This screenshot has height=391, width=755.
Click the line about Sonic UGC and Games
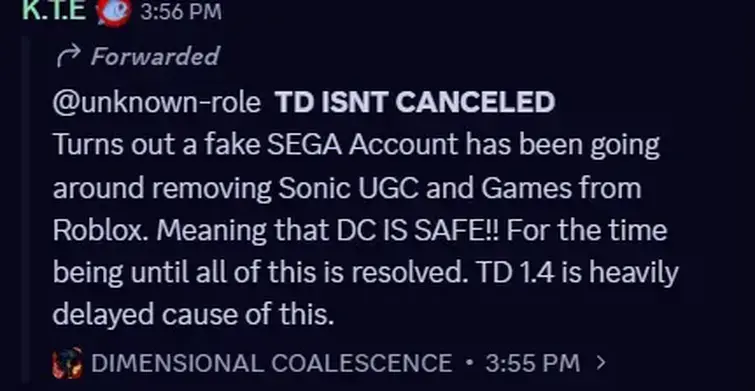pos(347,188)
